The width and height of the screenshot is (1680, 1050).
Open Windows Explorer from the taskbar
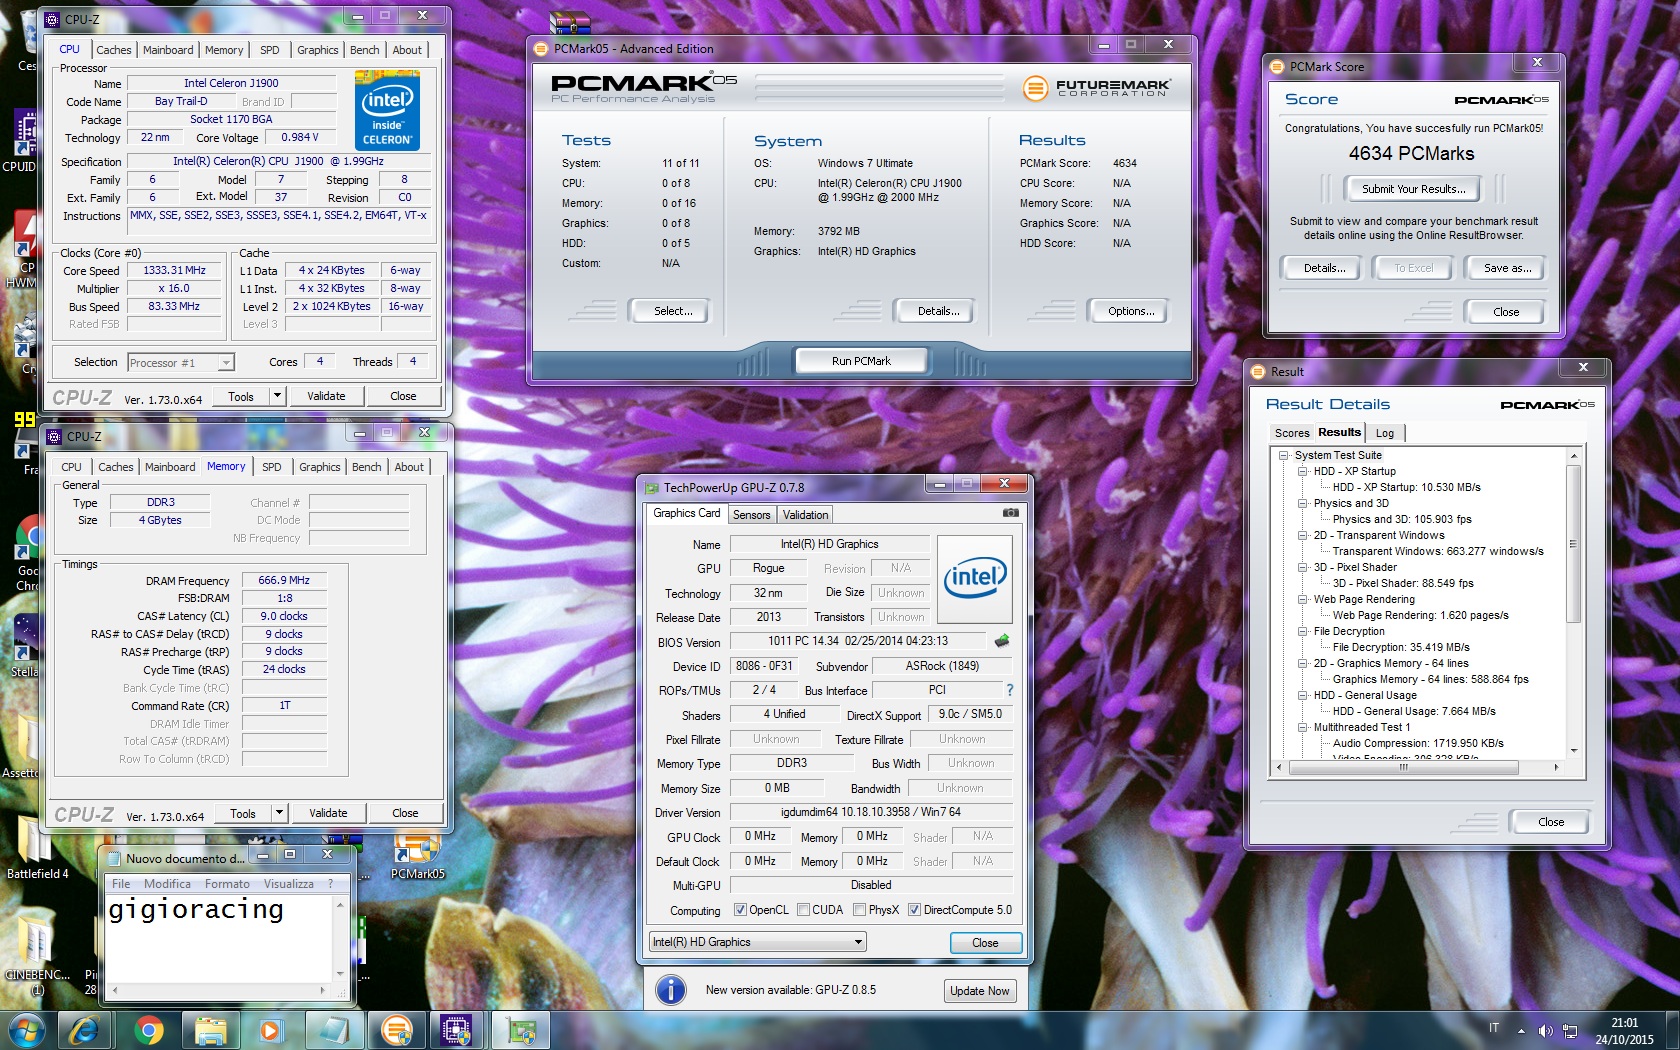click(210, 1030)
